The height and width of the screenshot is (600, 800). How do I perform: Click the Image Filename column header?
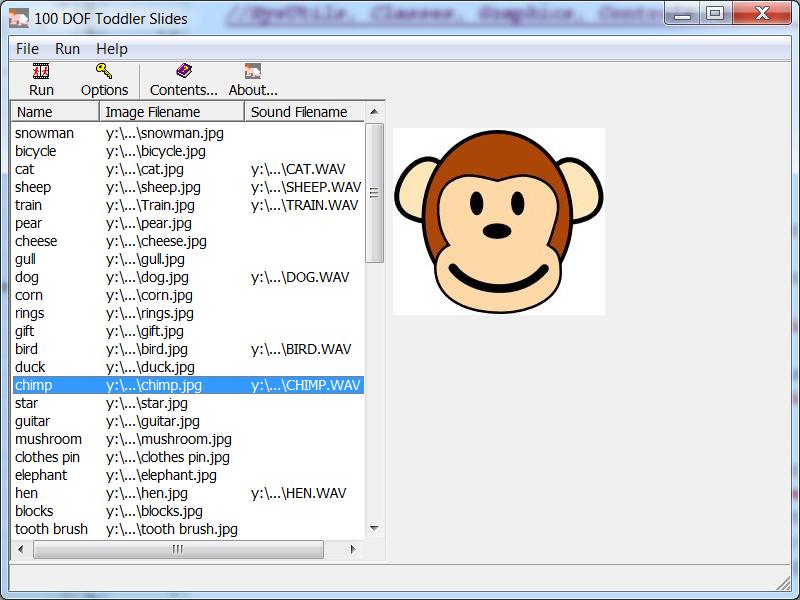click(171, 112)
